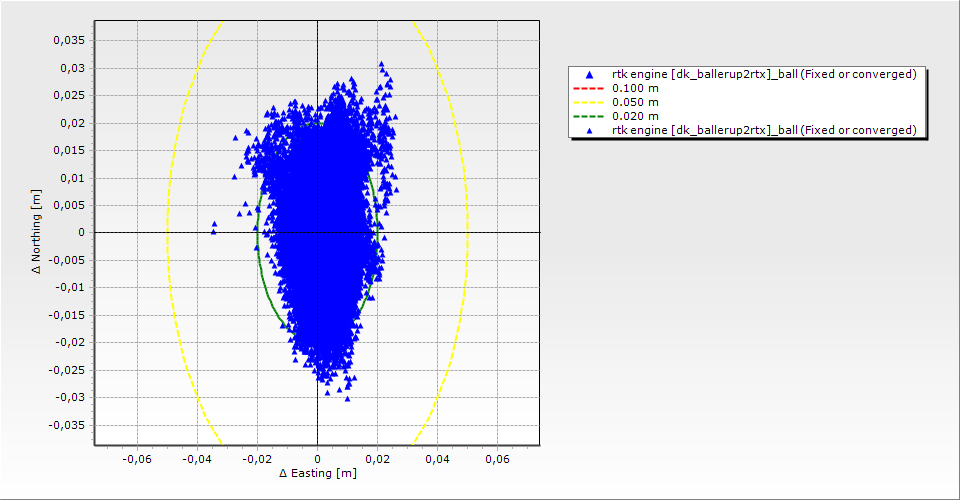
Task: Select first rtk engine legend entry with large triangle
Action: pos(745,74)
